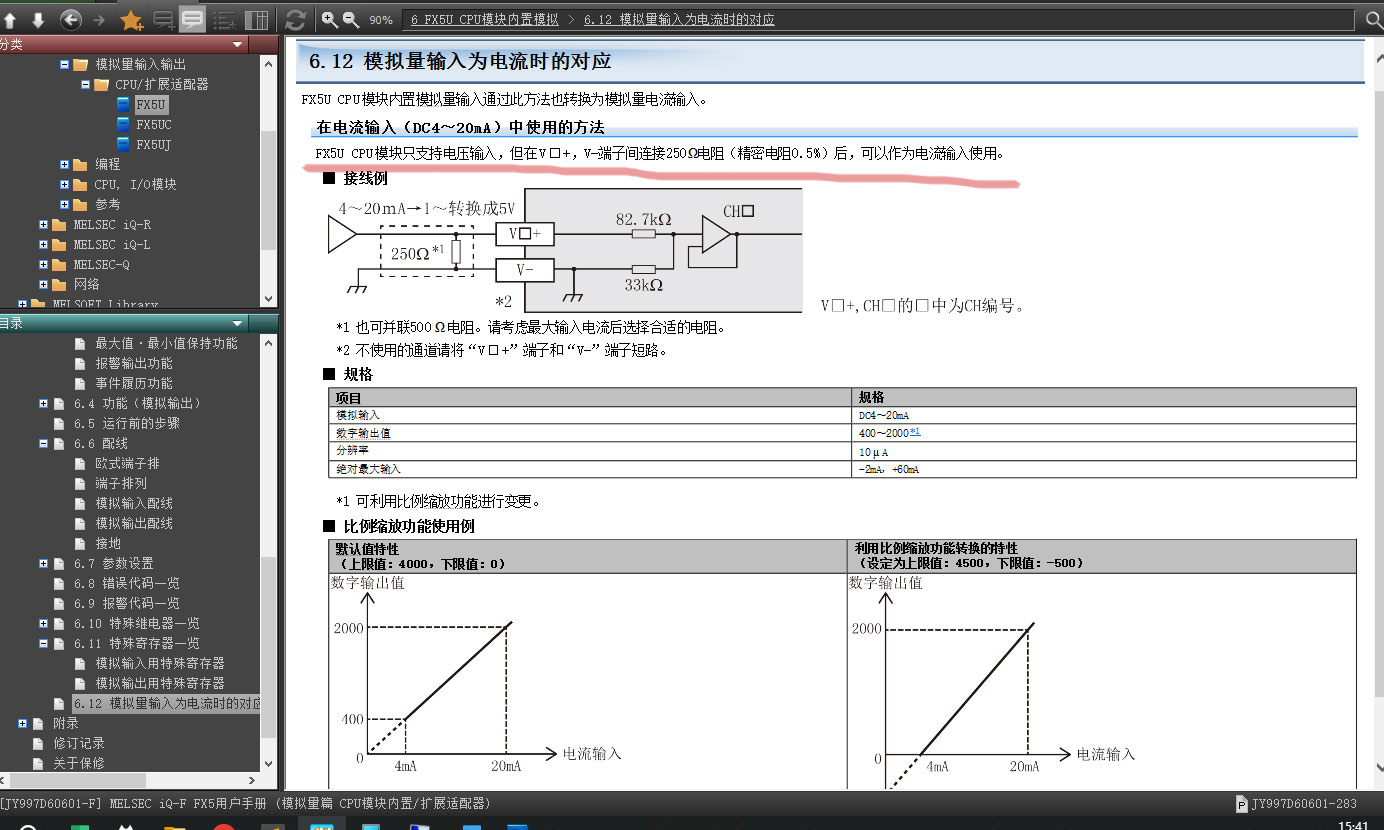The width and height of the screenshot is (1384, 830).
Task: Toggle the column layout view icon
Action: [257, 20]
